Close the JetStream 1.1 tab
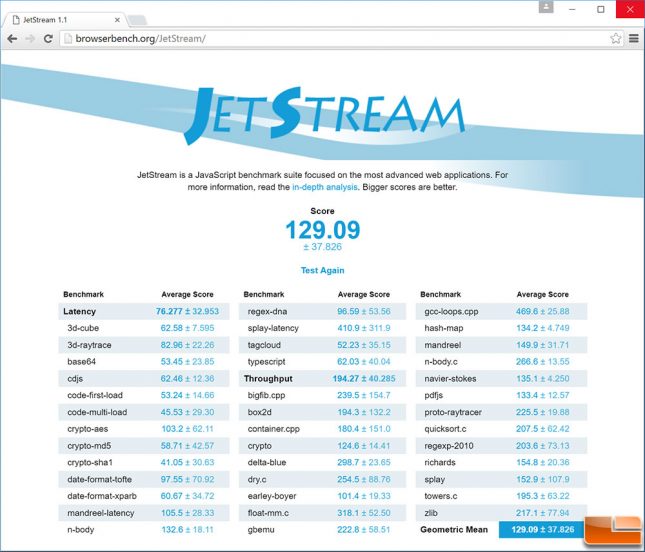The image size is (645, 552). pos(117,20)
